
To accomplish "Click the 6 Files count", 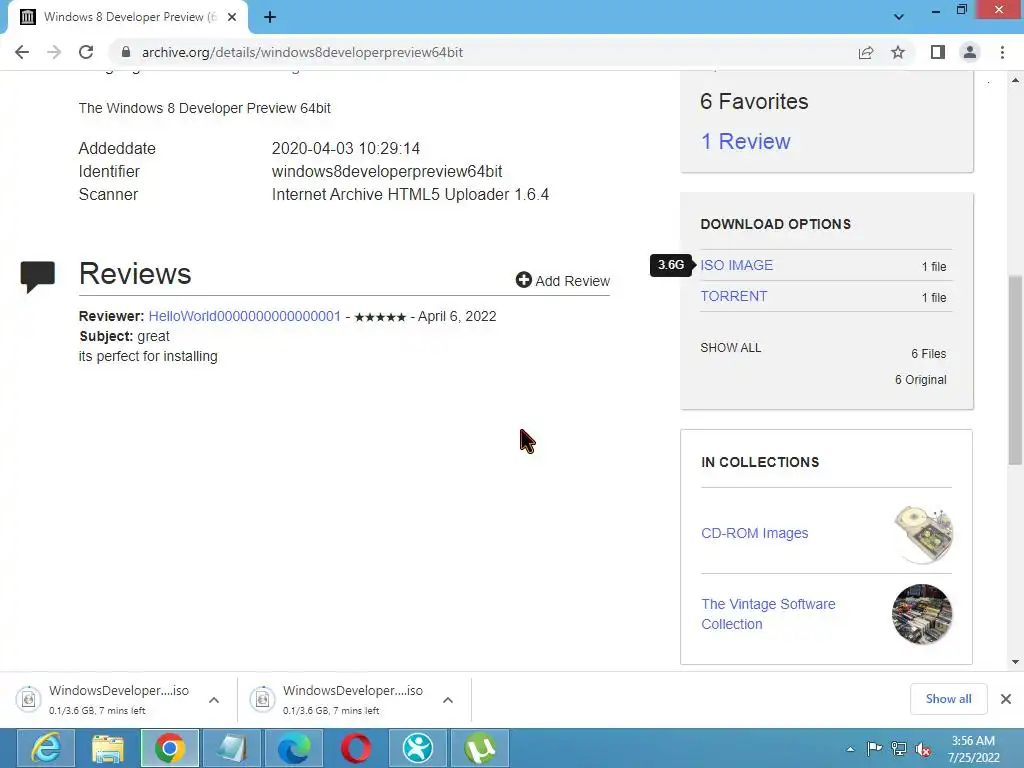I will (929, 353).
